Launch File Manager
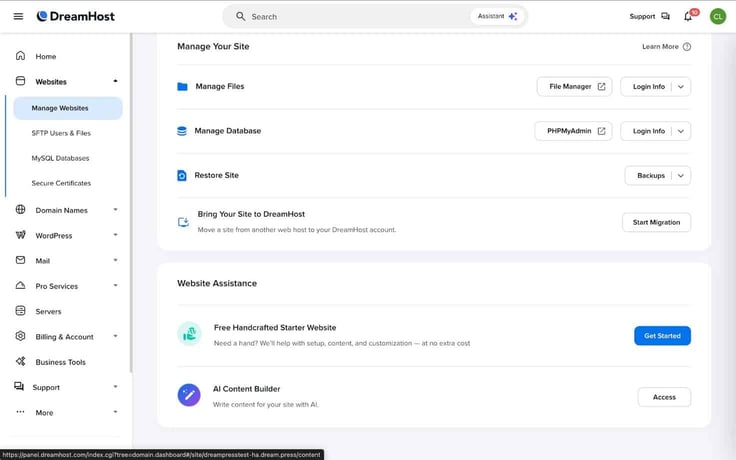 pyautogui.click(x=575, y=87)
